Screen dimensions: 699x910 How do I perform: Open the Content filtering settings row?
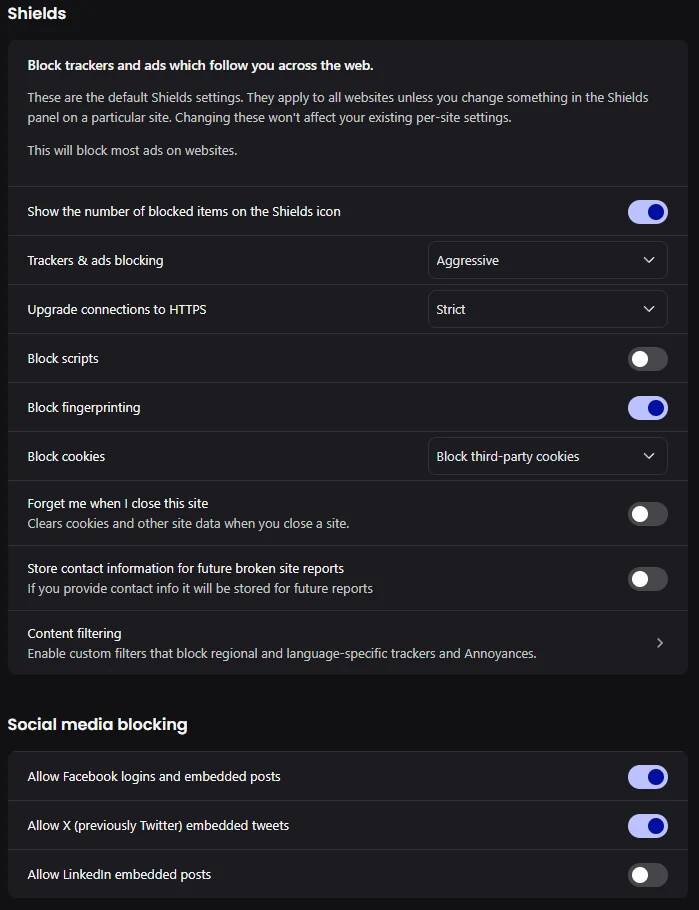(x=300, y=643)
